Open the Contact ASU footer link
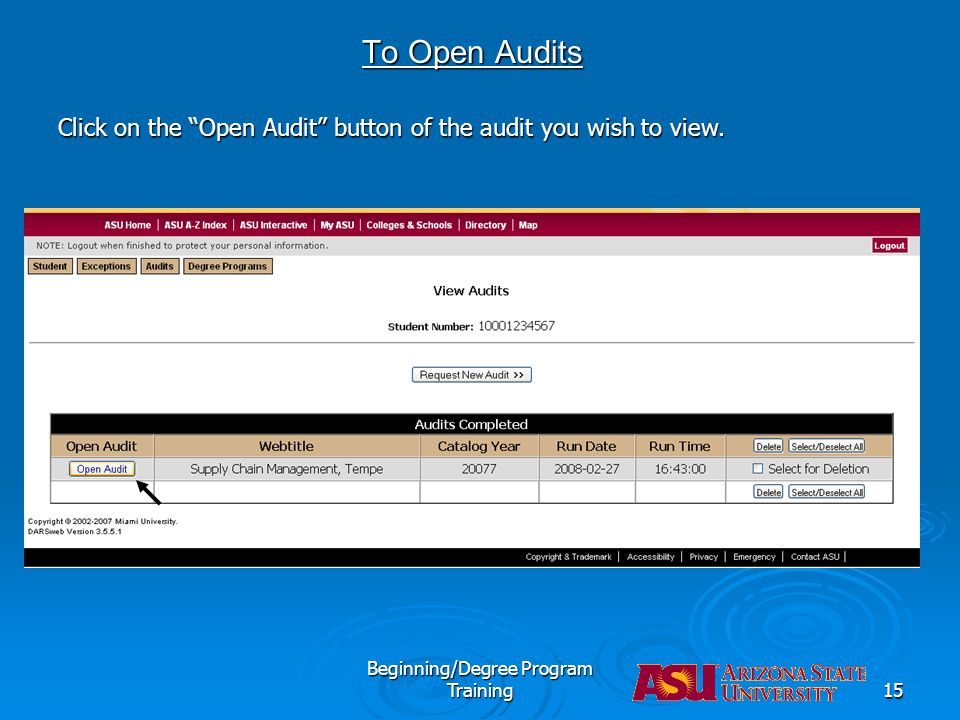960x720 pixels. 815,557
